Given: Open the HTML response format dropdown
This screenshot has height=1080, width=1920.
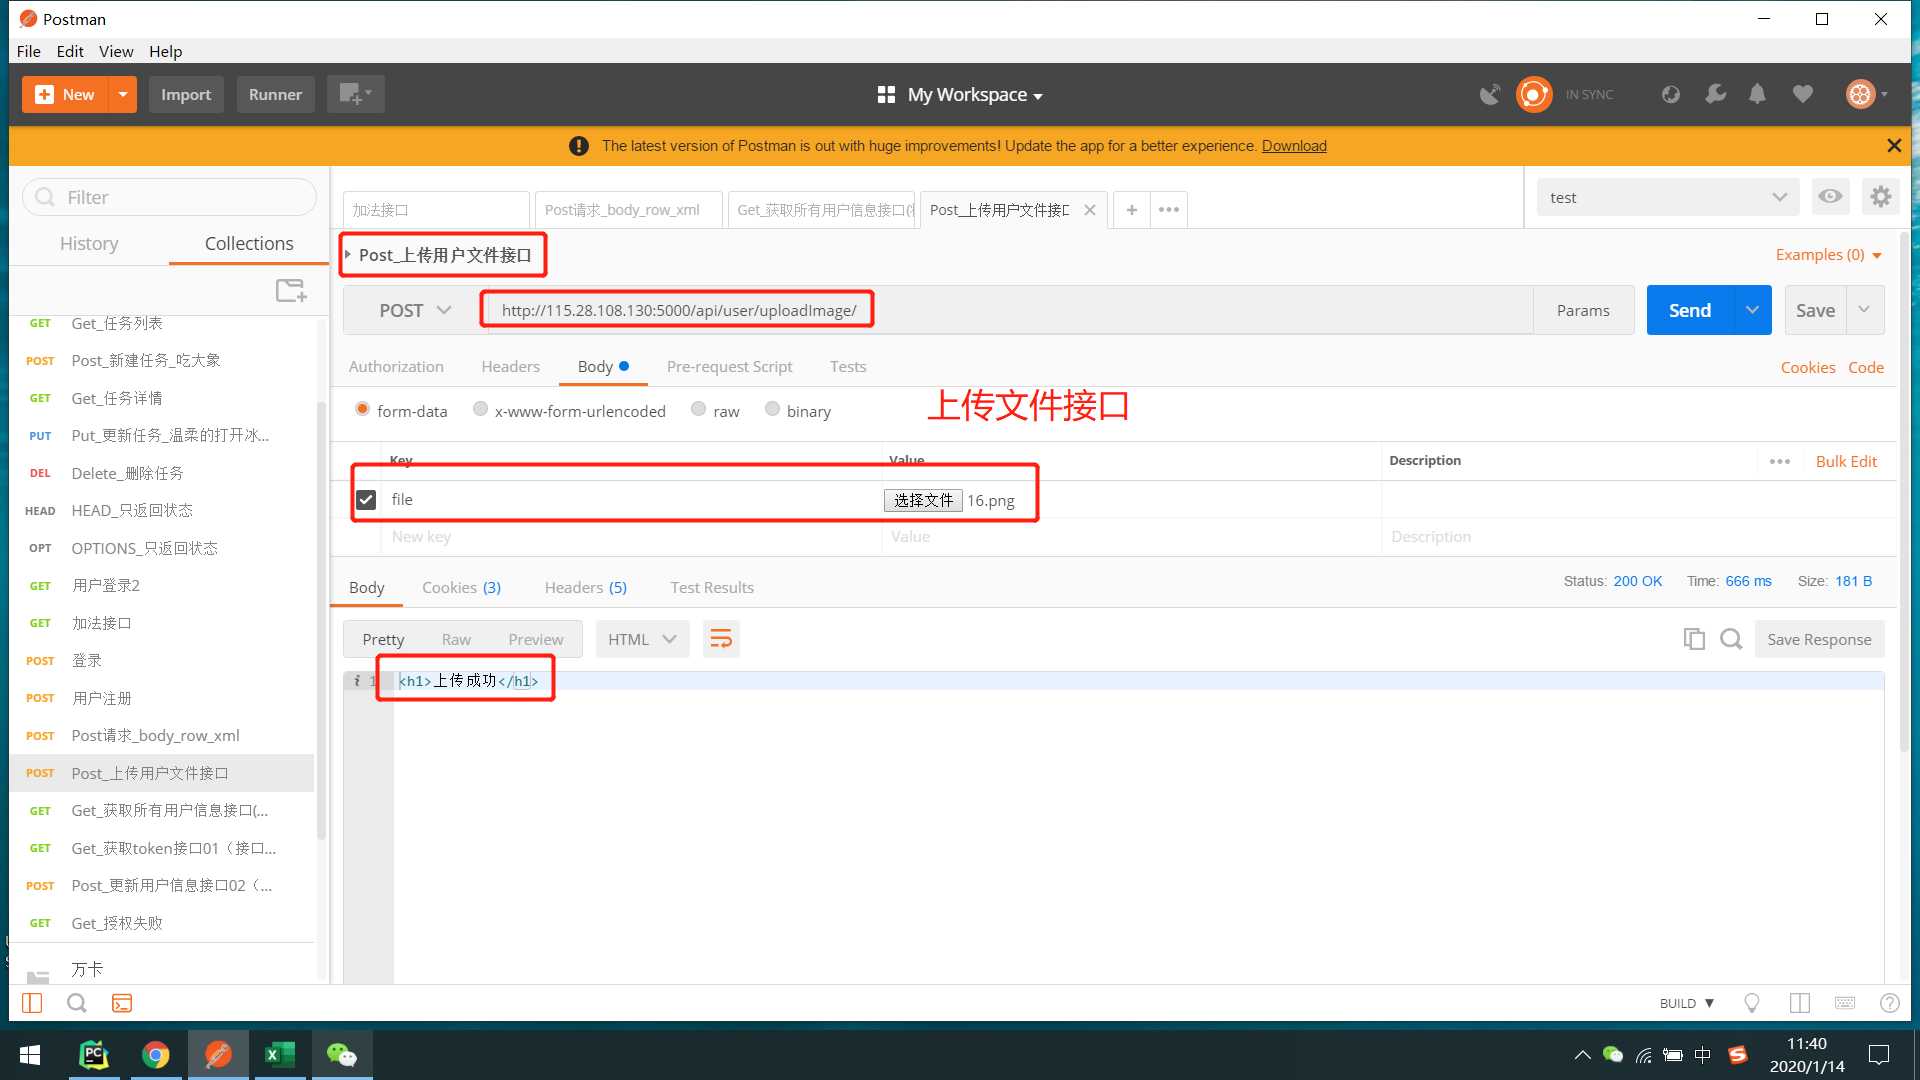Looking at the screenshot, I should (642, 639).
